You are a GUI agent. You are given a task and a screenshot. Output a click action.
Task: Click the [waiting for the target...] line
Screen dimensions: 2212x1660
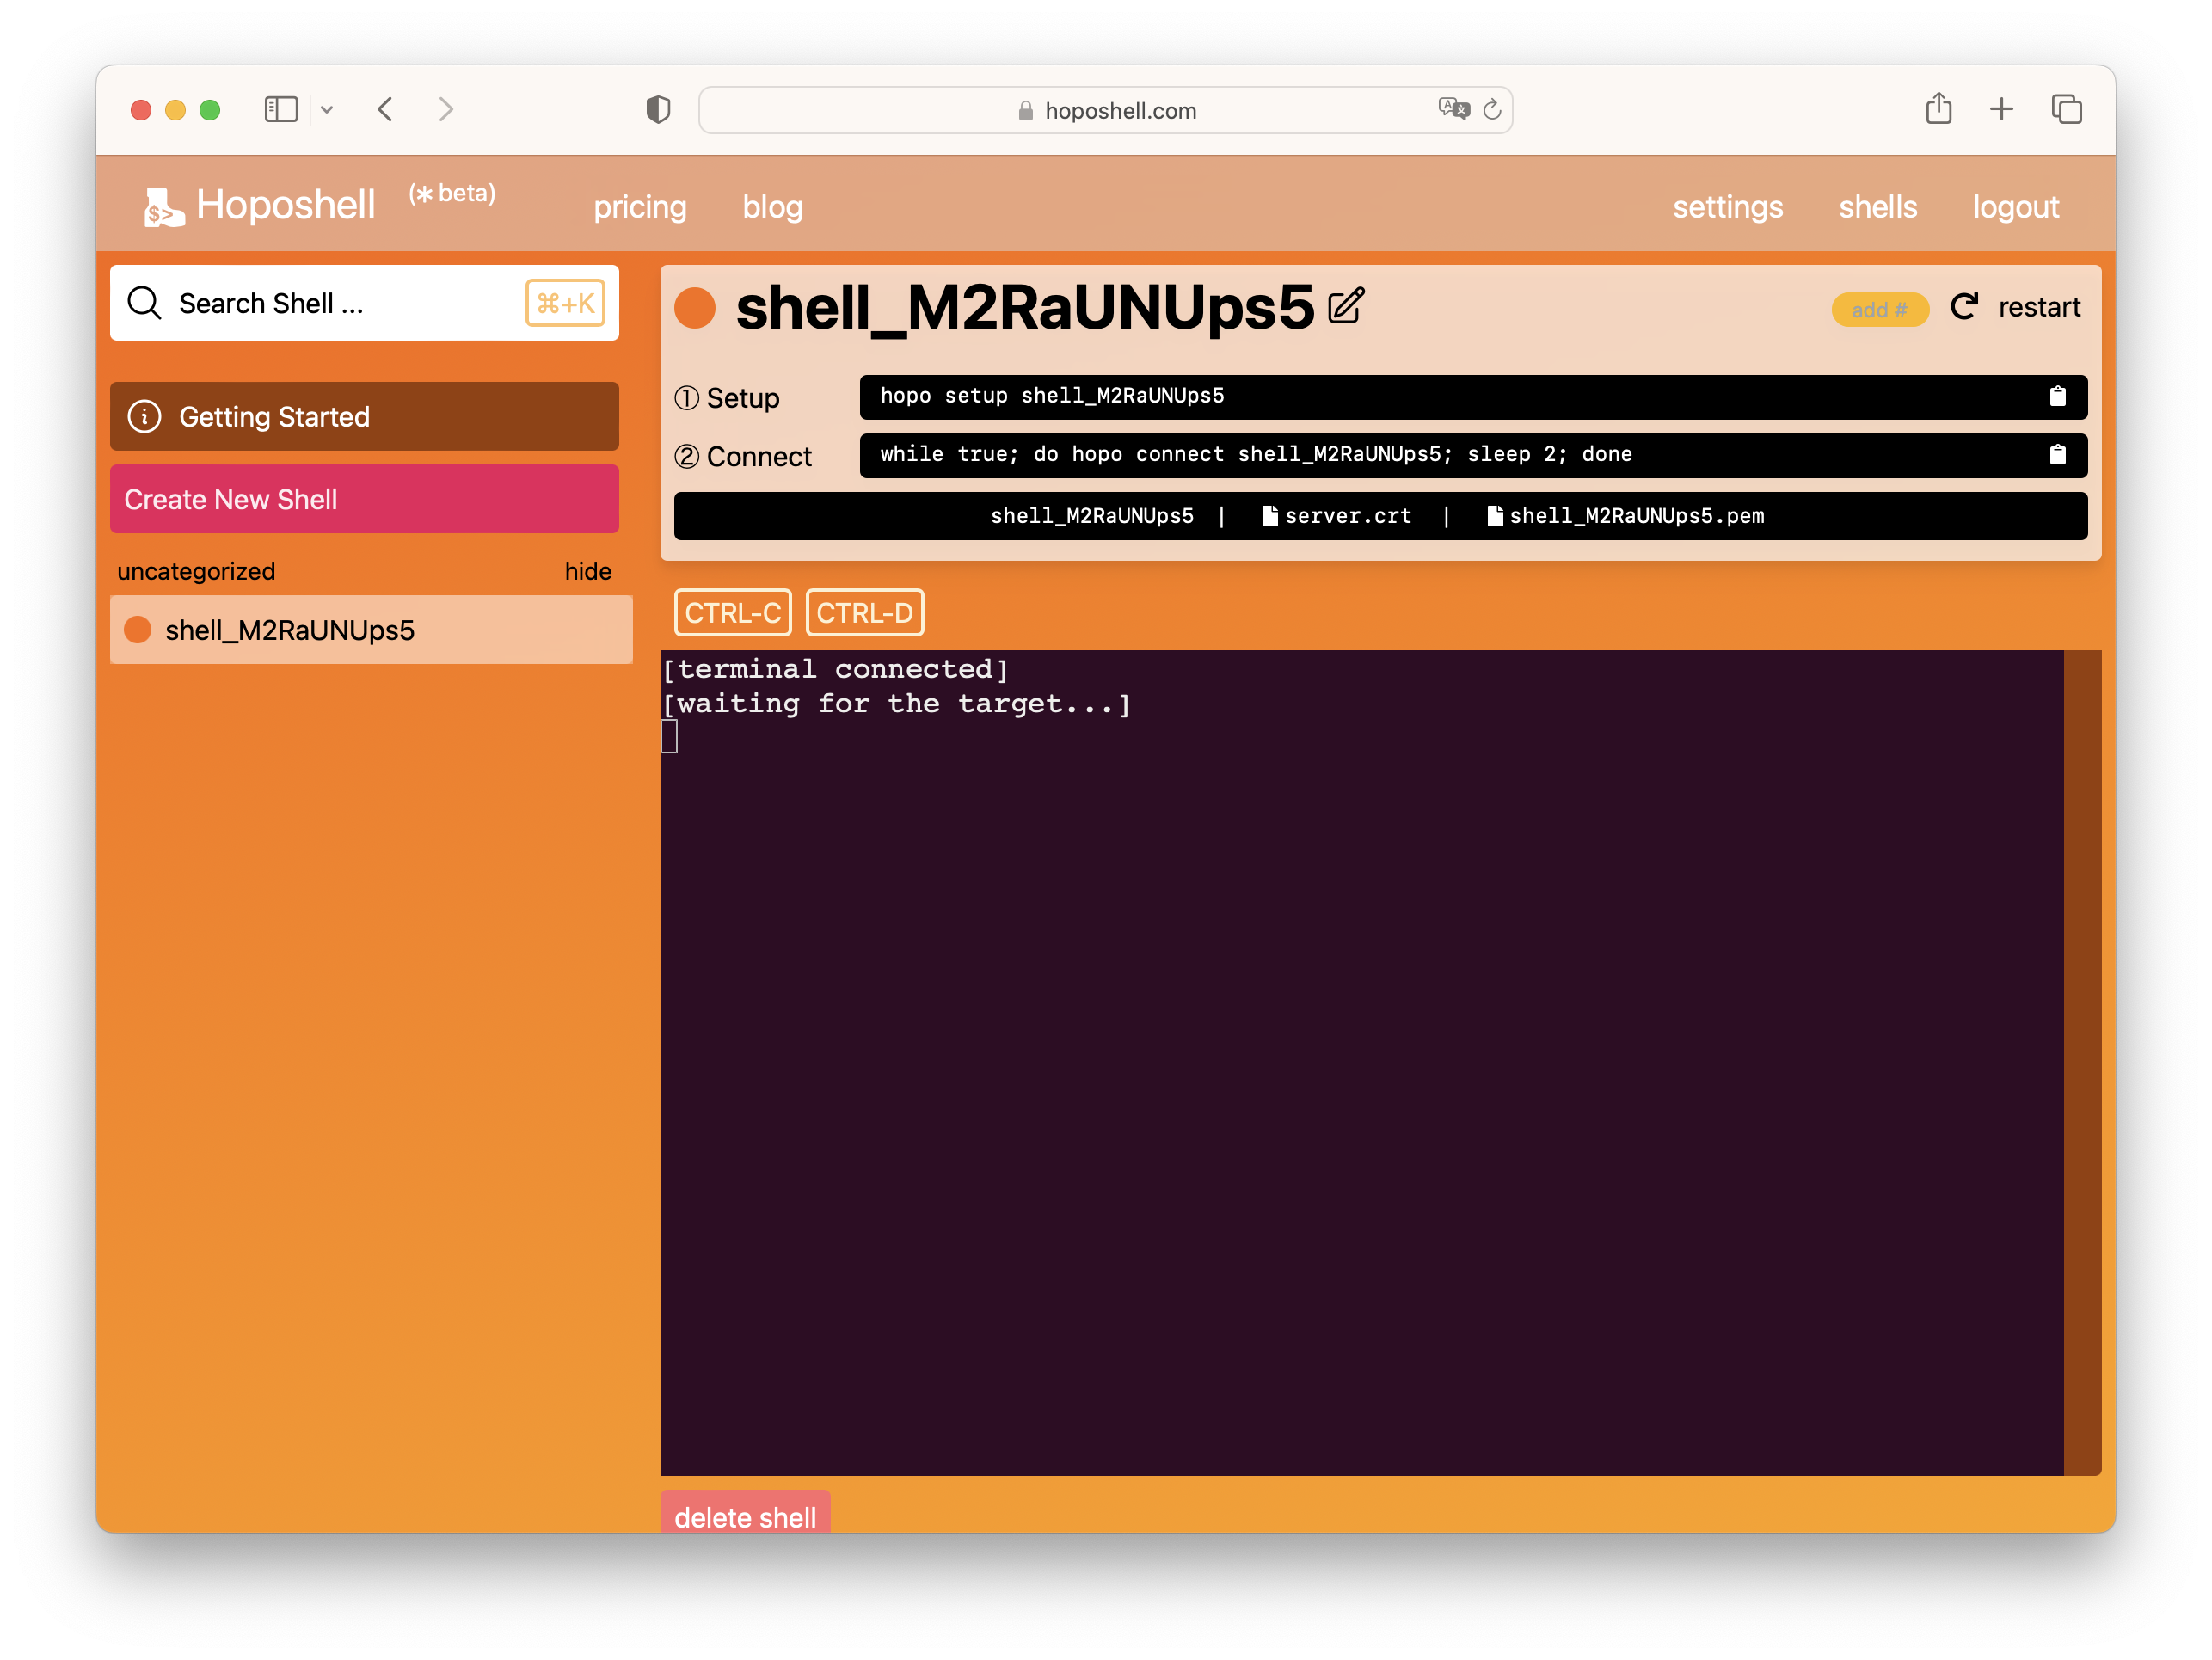pos(896,703)
